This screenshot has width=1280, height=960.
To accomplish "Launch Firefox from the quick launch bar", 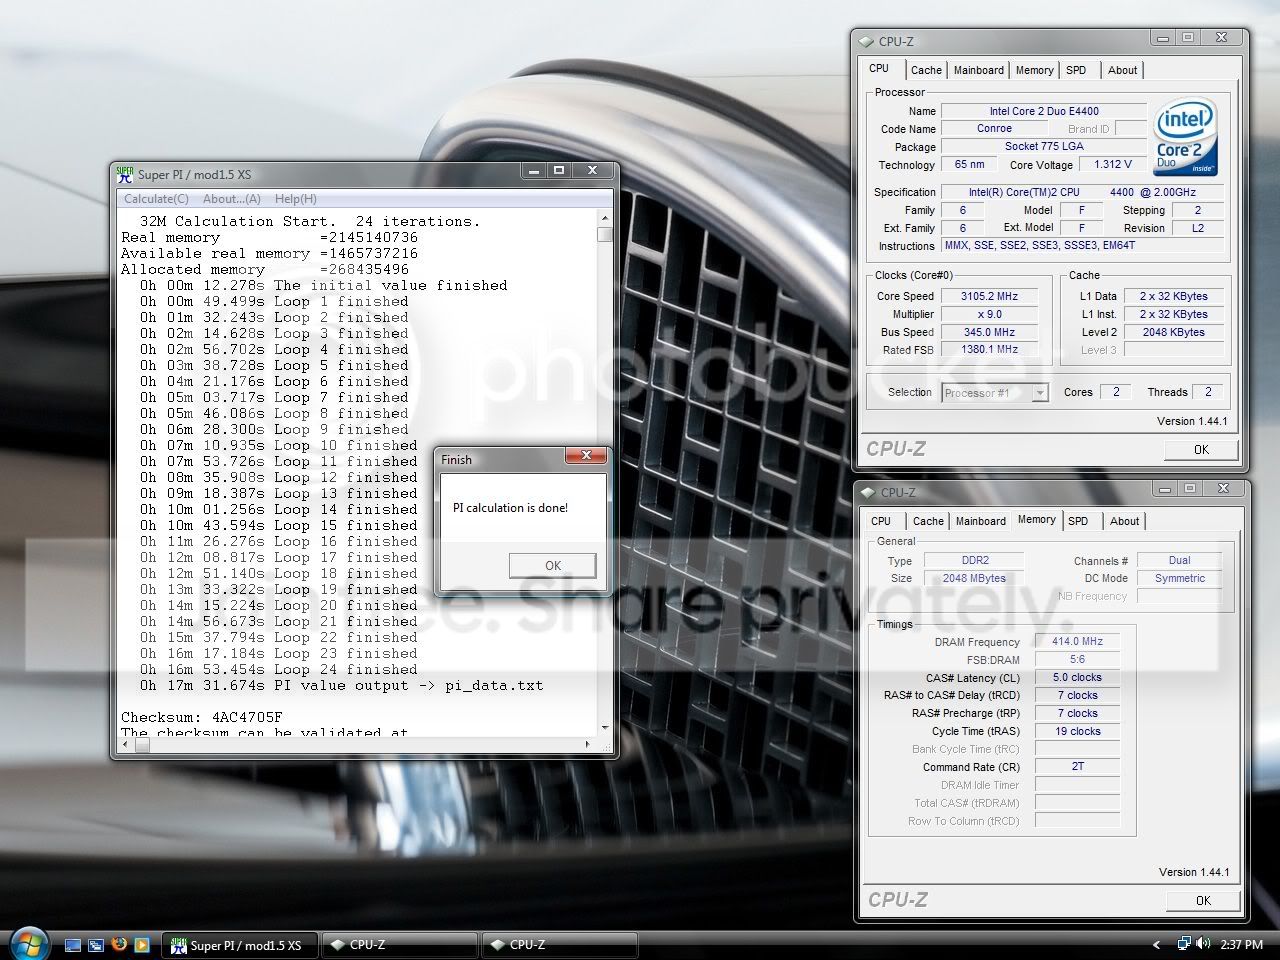I will click(x=119, y=944).
